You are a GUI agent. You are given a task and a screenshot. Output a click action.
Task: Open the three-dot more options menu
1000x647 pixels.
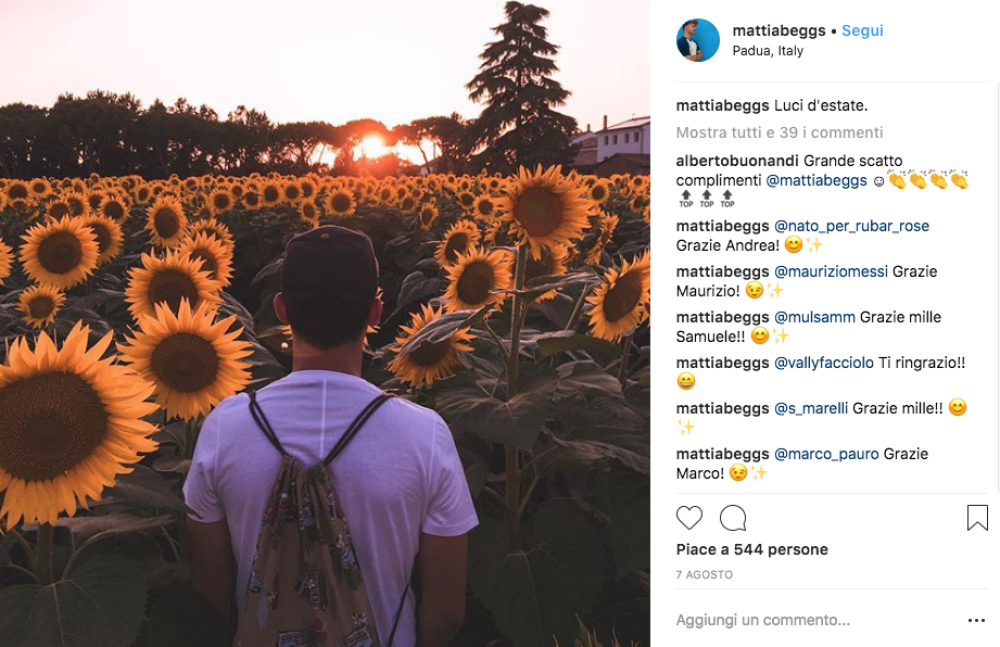pyautogui.click(x=976, y=620)
